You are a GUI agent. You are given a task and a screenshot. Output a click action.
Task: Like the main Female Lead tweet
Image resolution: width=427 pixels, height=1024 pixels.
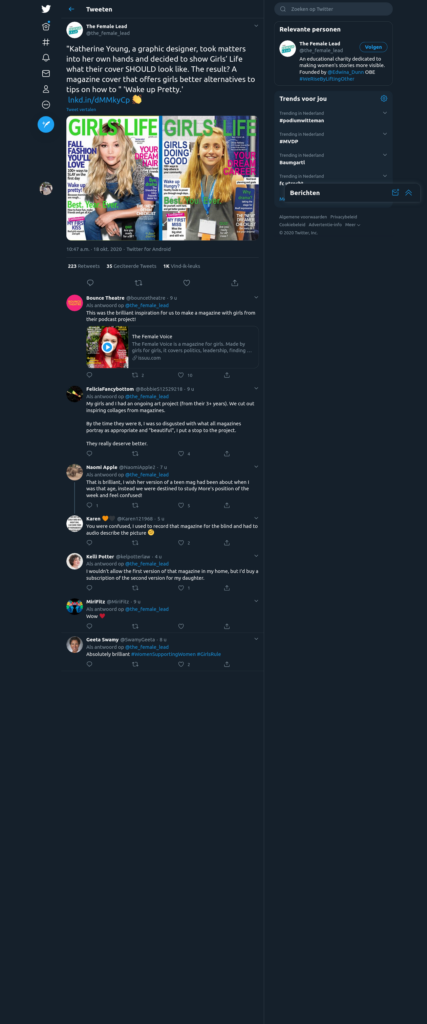(186, 283)
